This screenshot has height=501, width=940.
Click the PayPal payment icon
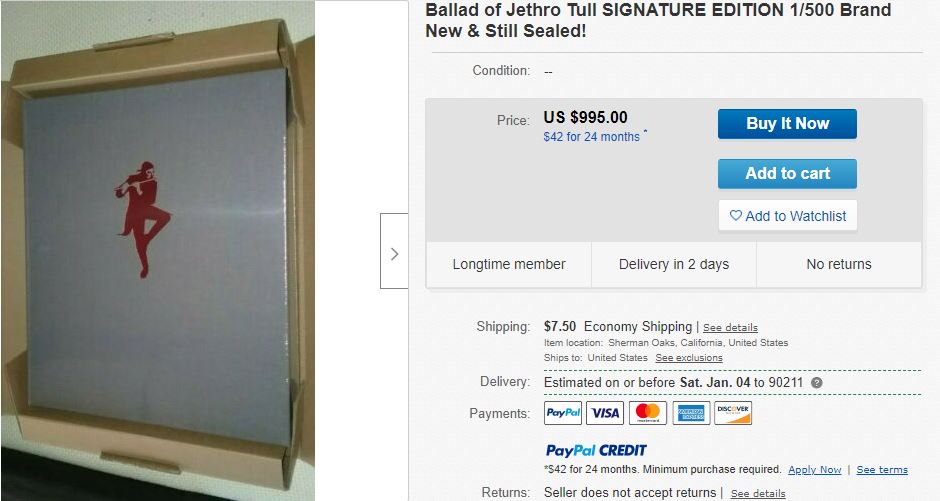[x=562, y=413]
